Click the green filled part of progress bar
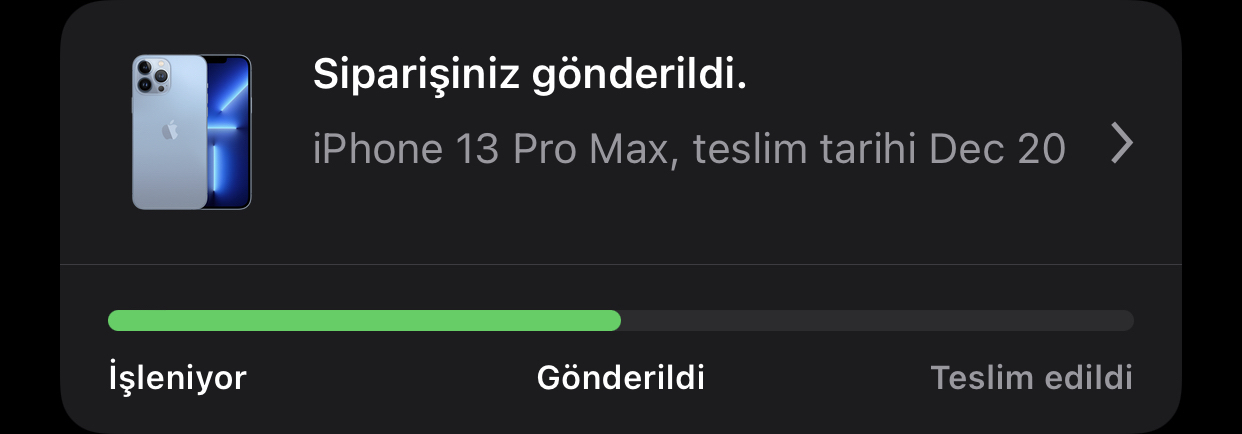Viewport: 1242px width, 434px height. click(364, 320)
